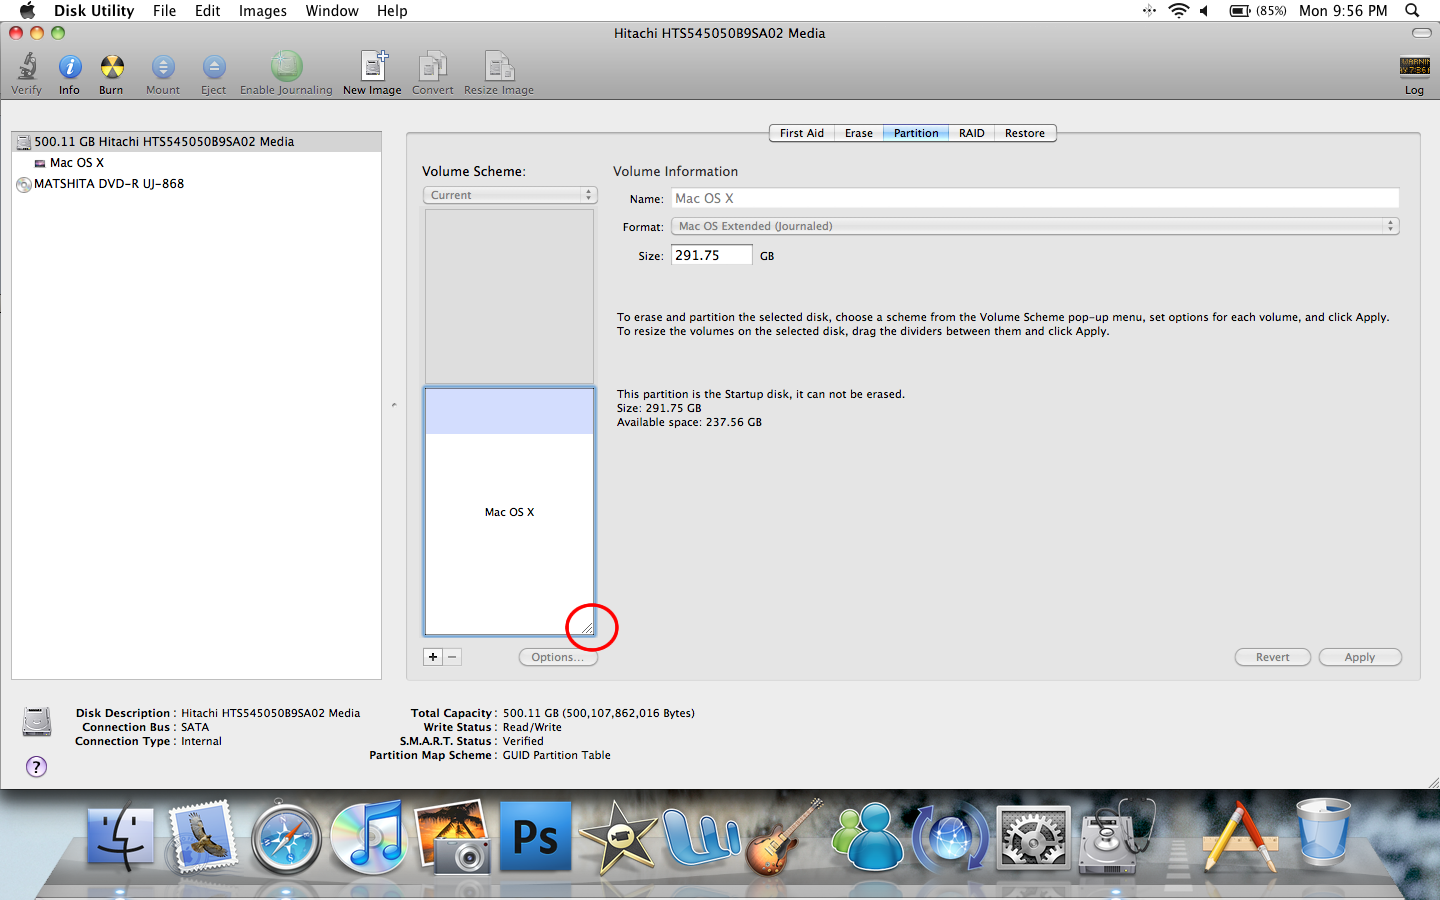
Task: Switch to the Erase tab
Action: click(x=859, y=133)
